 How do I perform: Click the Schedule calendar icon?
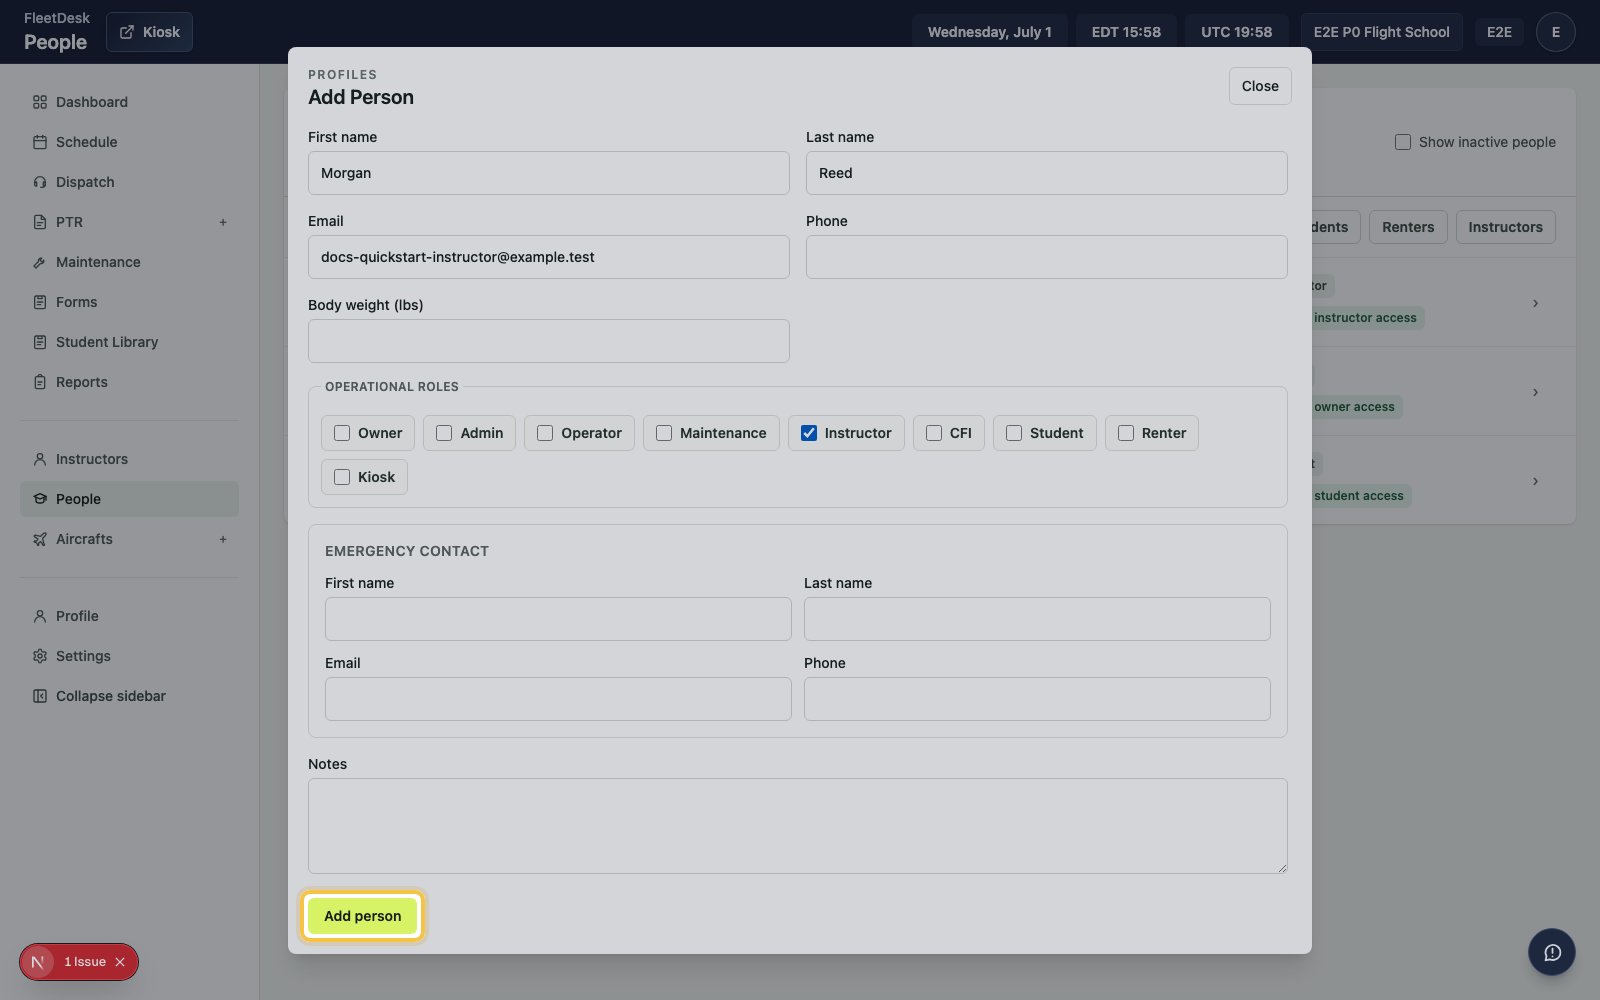click(40, 142)
